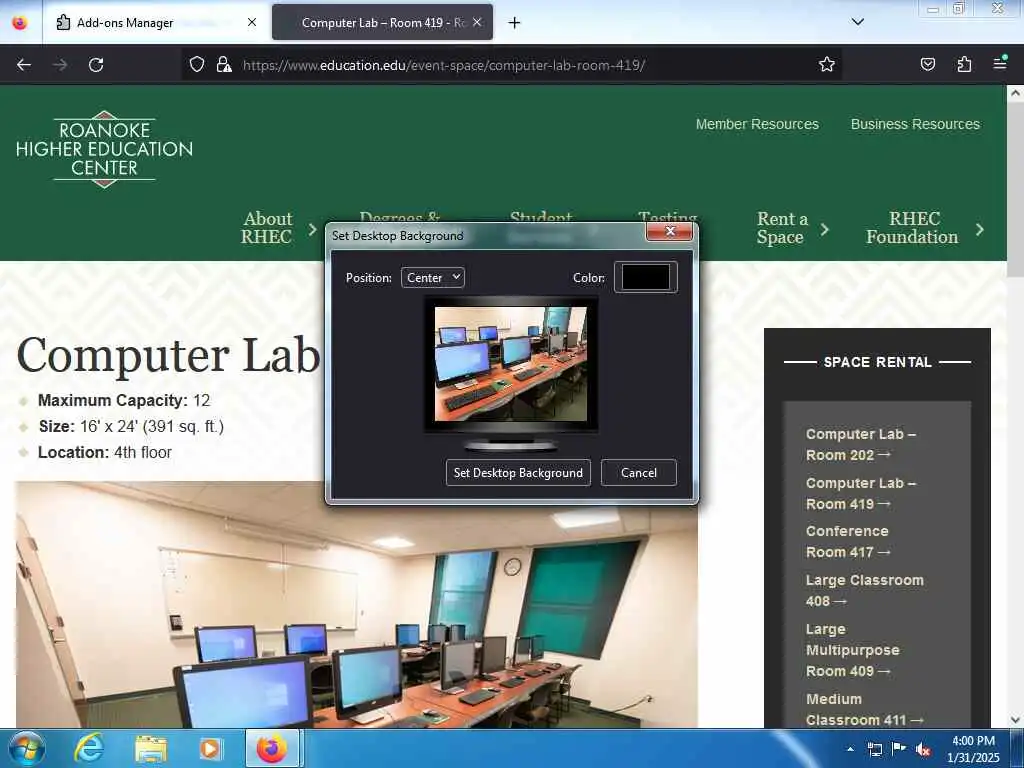Viewport: 1024px width, 768px height.
Task: Click the Set Desktop Background button
Action: [x=518, y=473]
